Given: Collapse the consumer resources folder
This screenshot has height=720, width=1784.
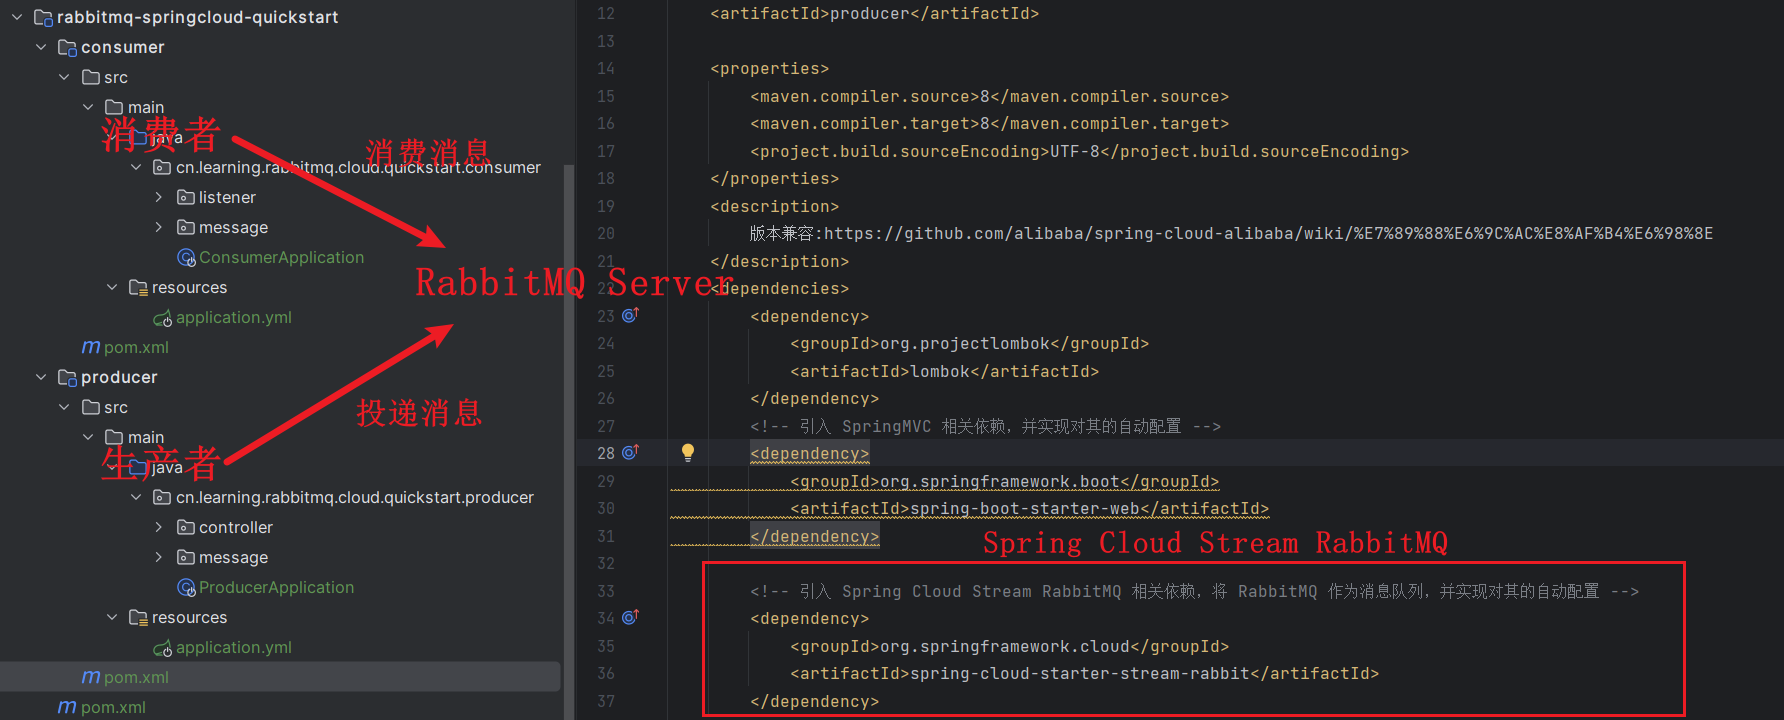Looking at the screenshot, I should (112, 287).
